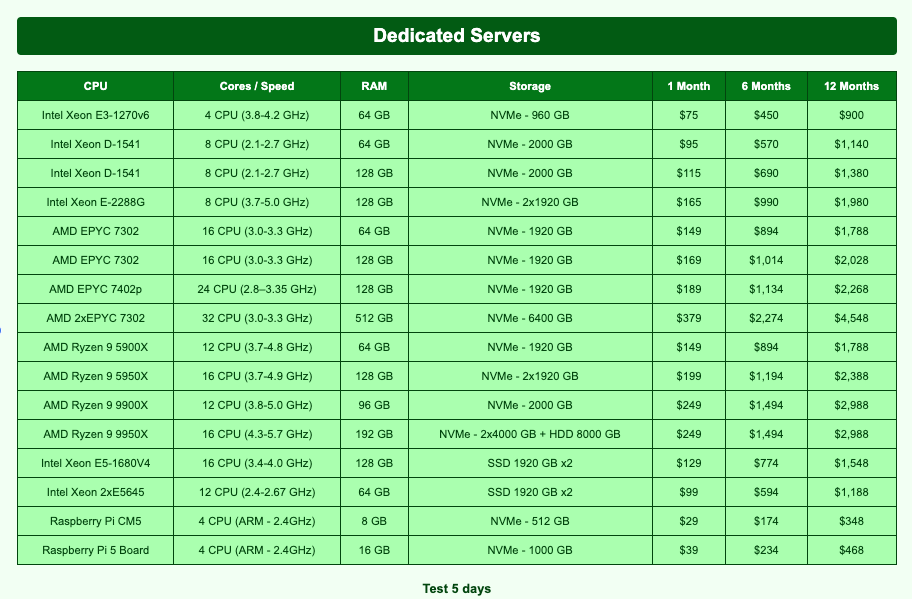The image size is (912, 599).
Task: Click the '$2,274' six-month price
Action: 766,318
